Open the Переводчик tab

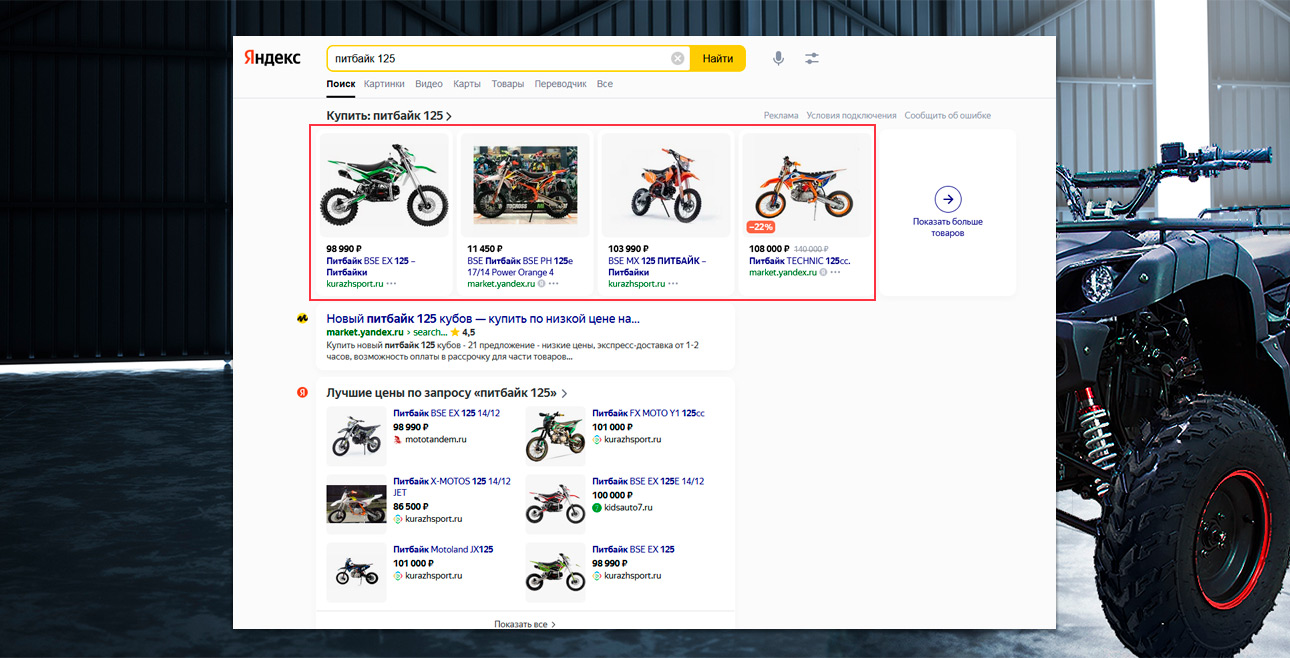click(560, 84)
